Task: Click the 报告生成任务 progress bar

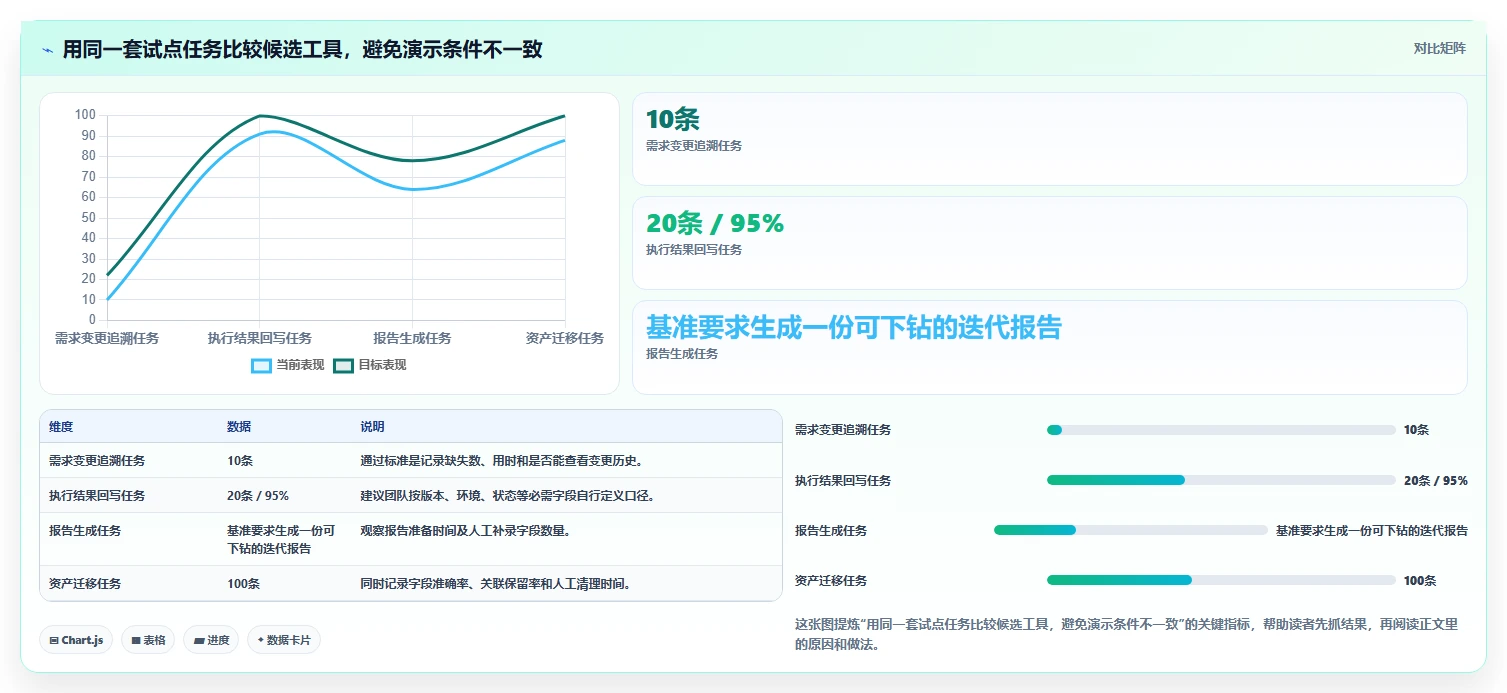Action: pos(1131,530)
